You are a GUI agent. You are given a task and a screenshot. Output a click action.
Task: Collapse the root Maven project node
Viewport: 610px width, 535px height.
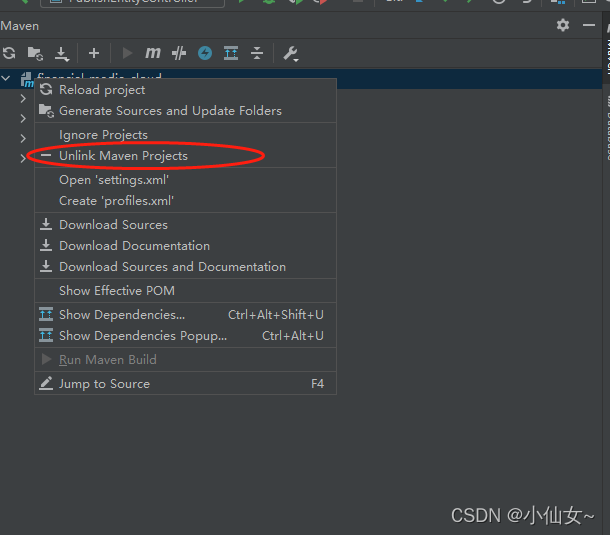pyautogui.click(x=6, y=78)
